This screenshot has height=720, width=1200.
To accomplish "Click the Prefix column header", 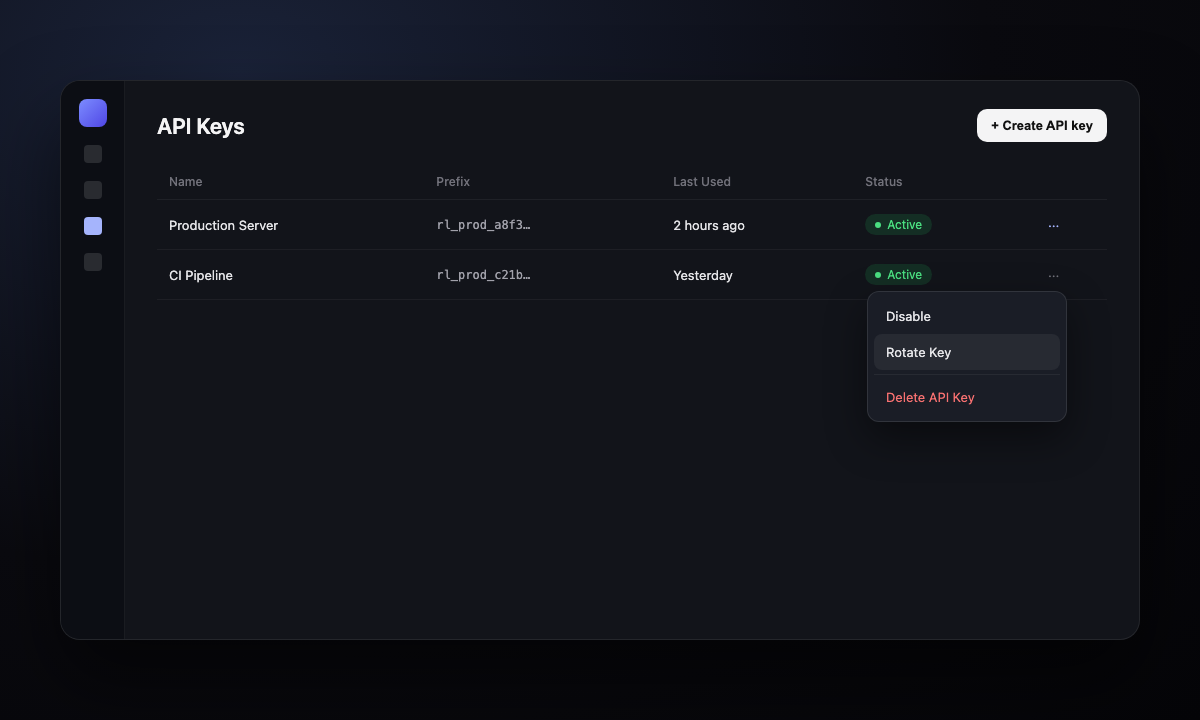I will [x=453, y=182].
